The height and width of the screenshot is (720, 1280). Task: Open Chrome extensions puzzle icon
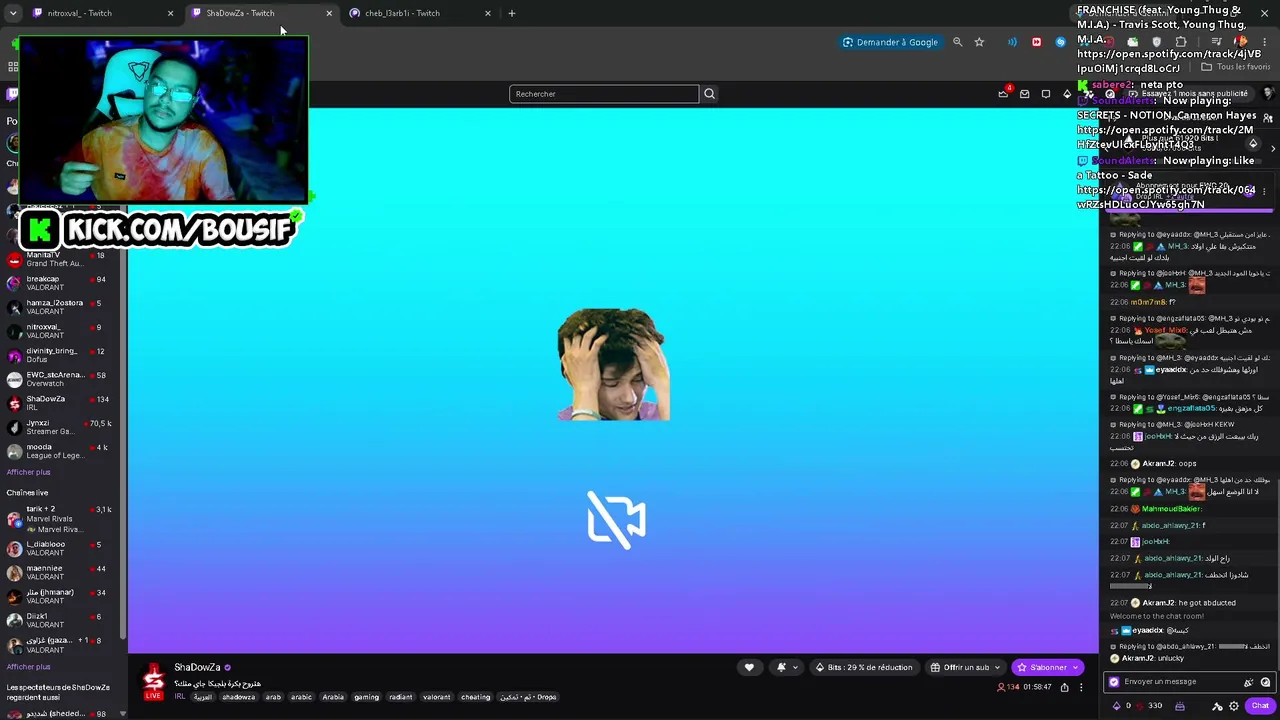pos(1181,42)
